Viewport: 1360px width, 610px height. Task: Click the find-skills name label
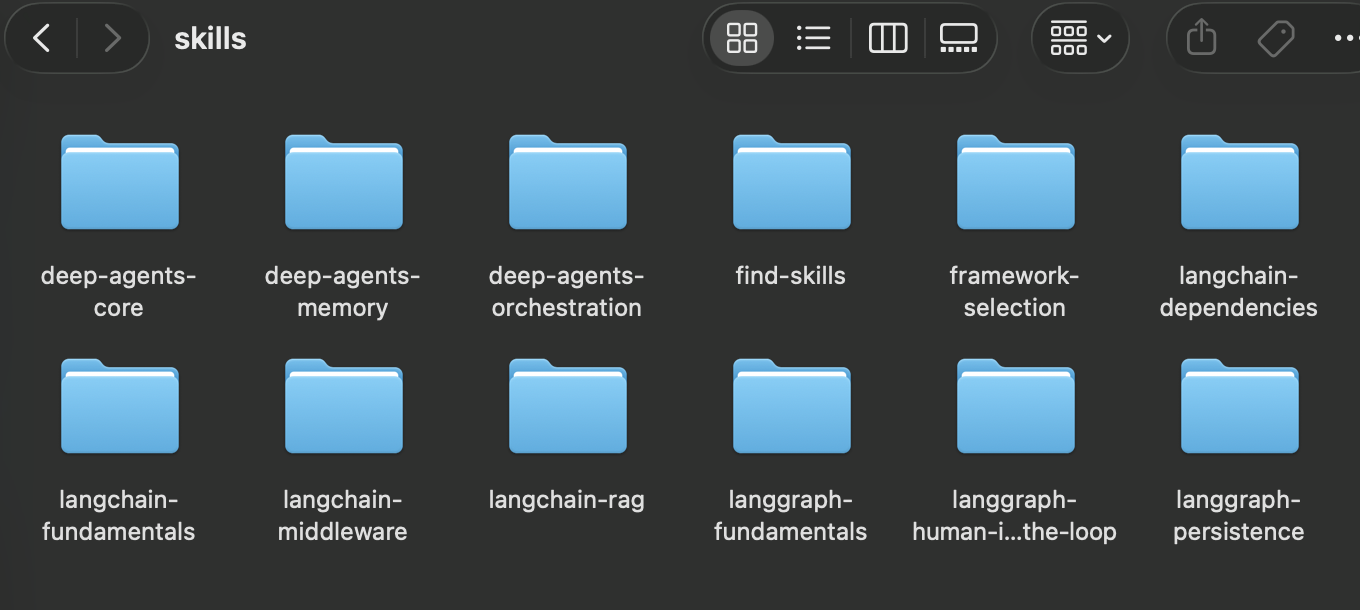coord(791,276)
